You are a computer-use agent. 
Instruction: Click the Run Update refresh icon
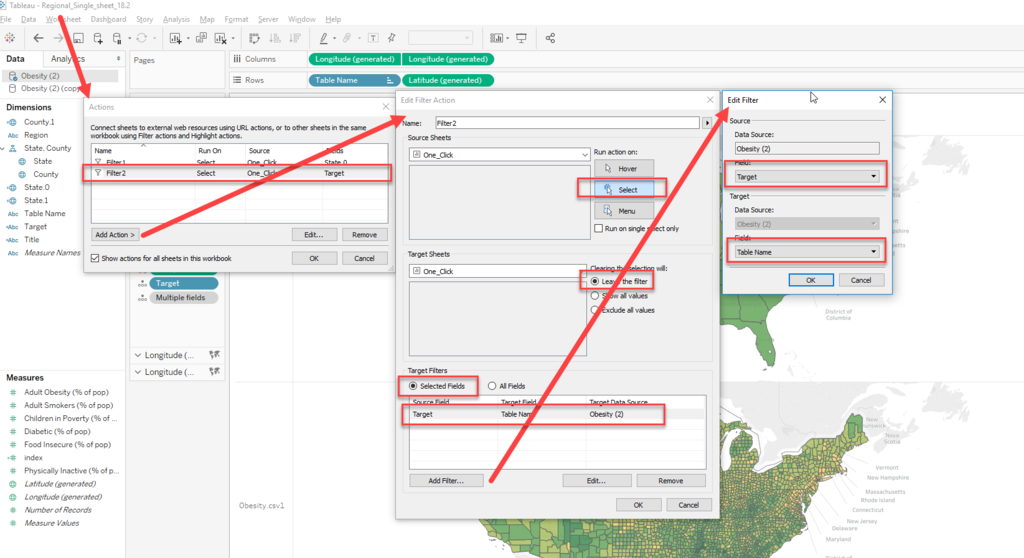pyautogui.click(x=142, y=38)
